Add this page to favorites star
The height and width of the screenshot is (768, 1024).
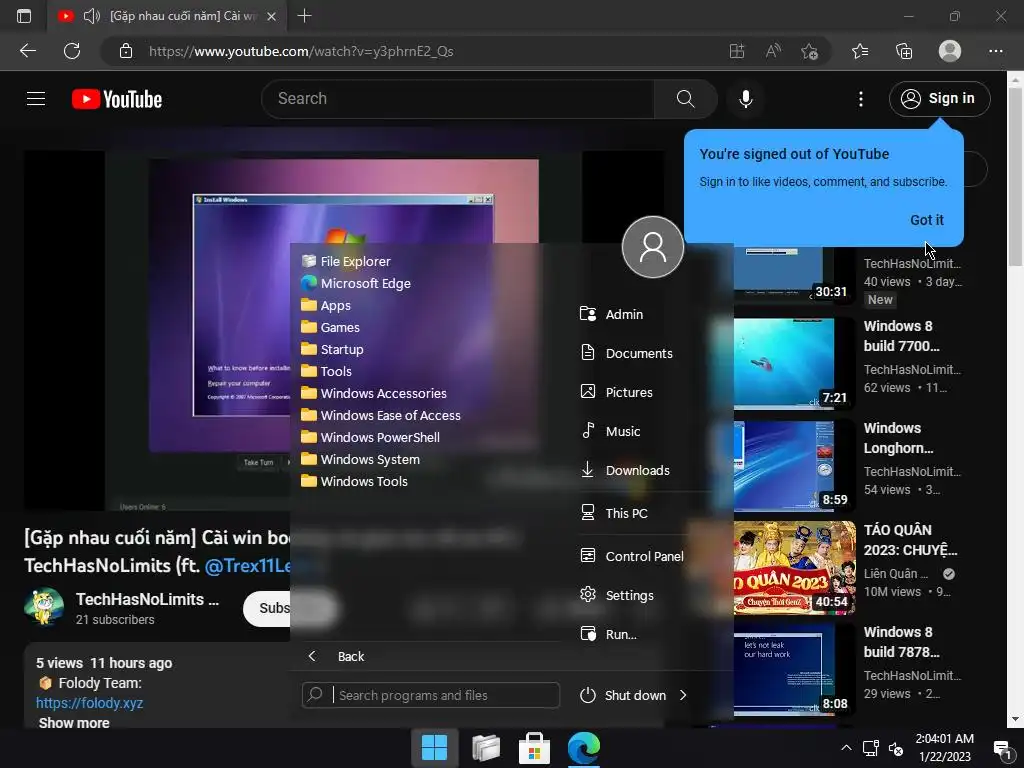(x=809, y=51)
